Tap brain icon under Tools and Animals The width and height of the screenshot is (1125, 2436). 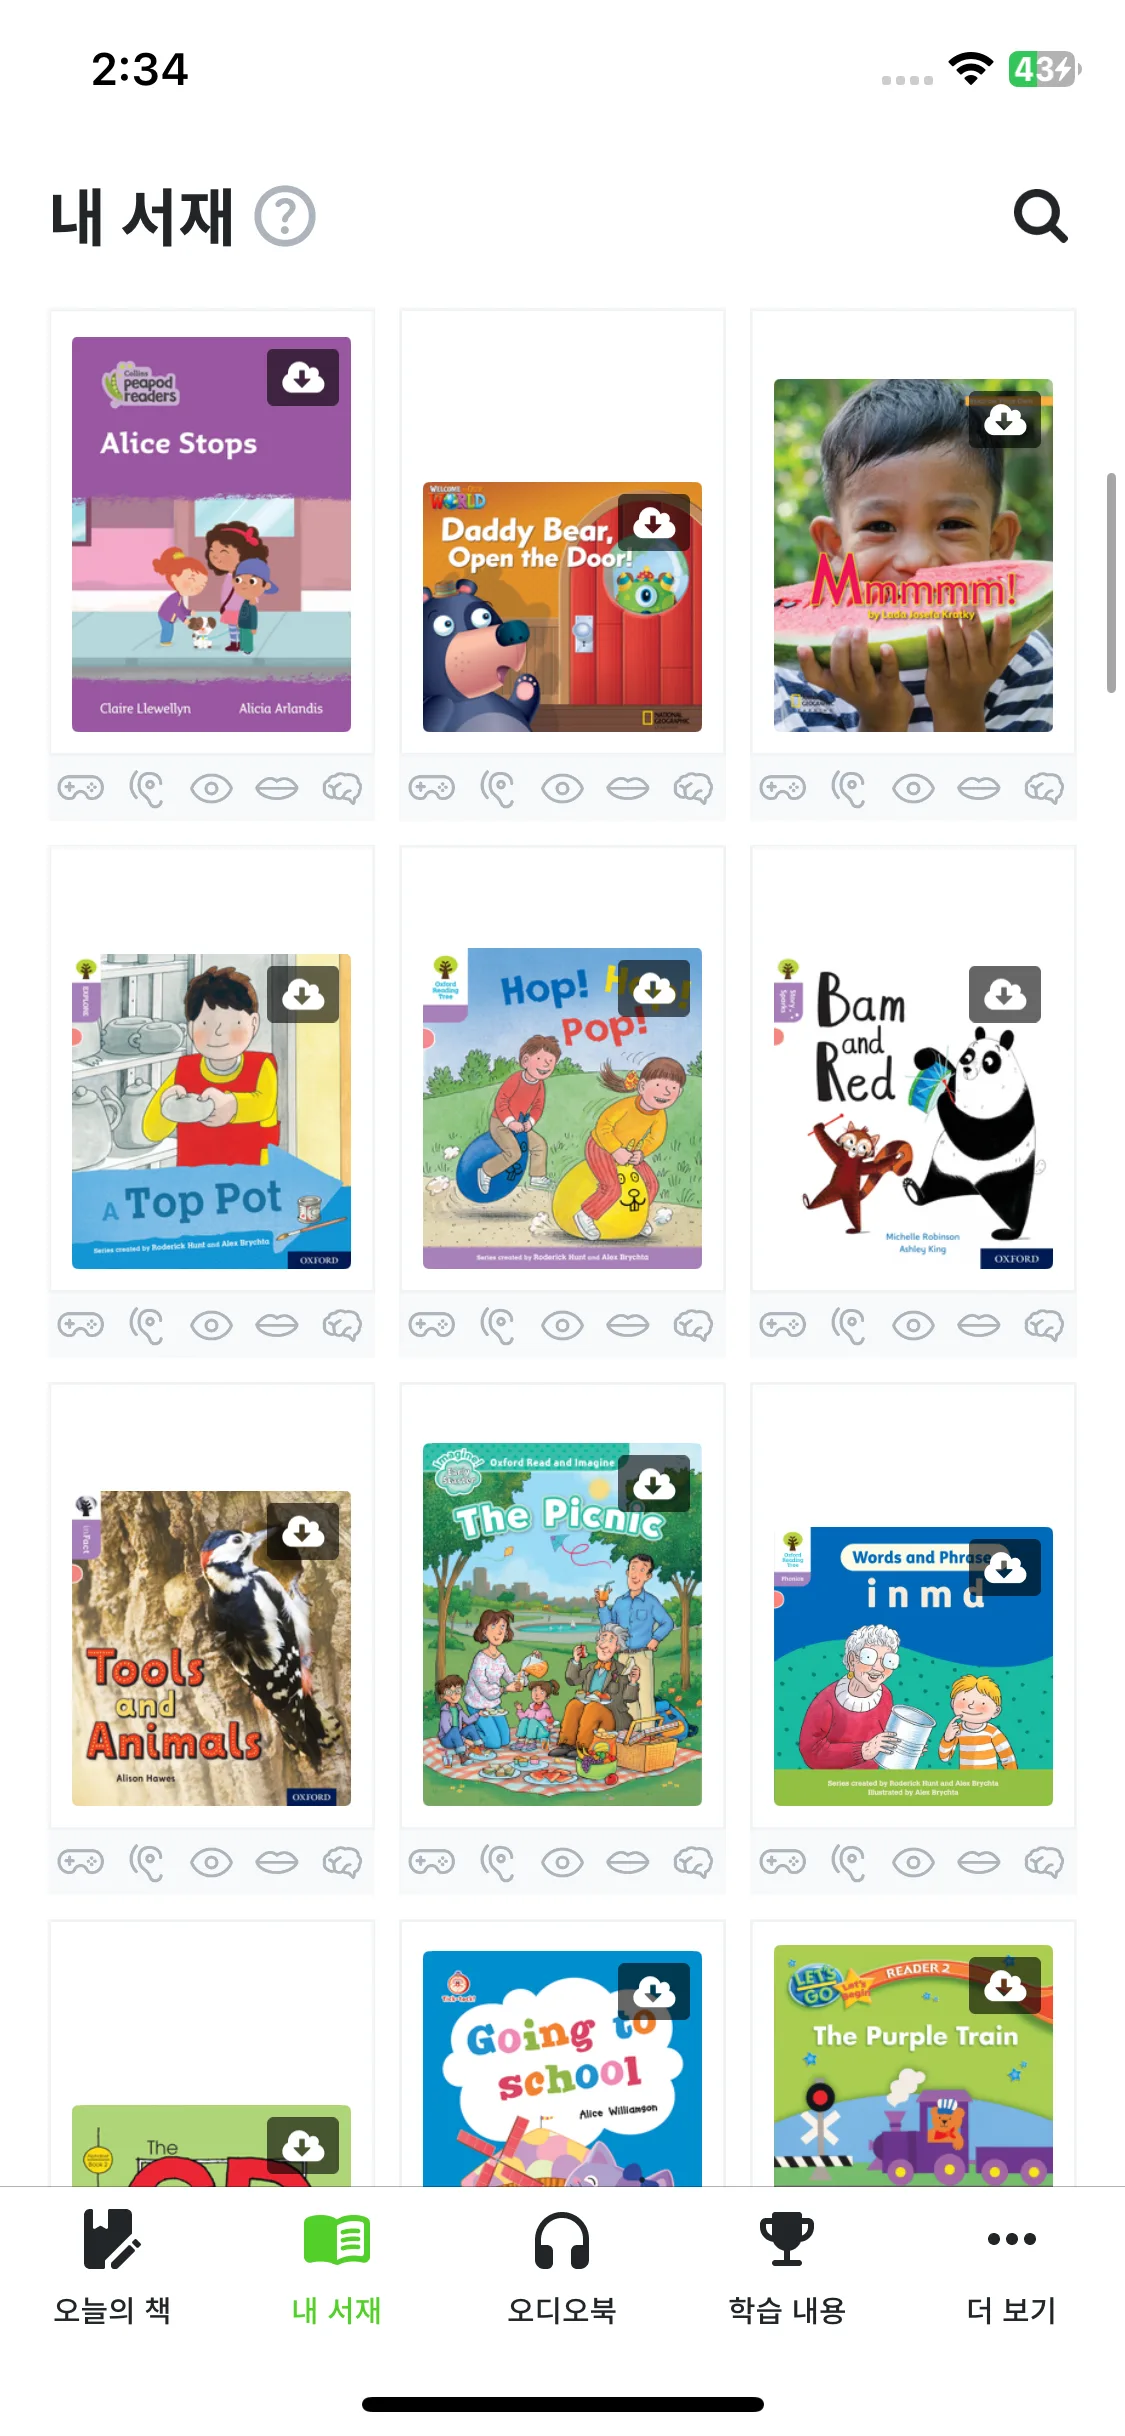pyautogui.click(x=342, y=1862)
